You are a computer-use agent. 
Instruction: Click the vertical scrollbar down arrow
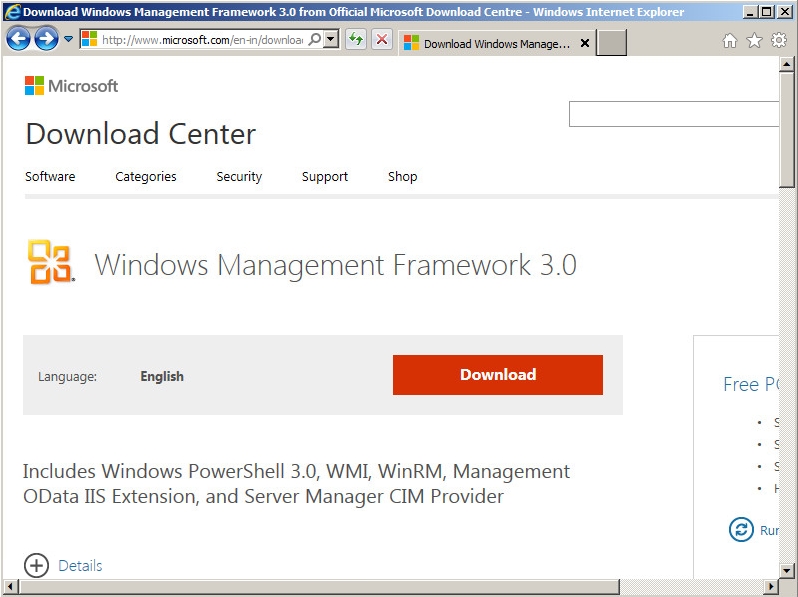point(786,571)
